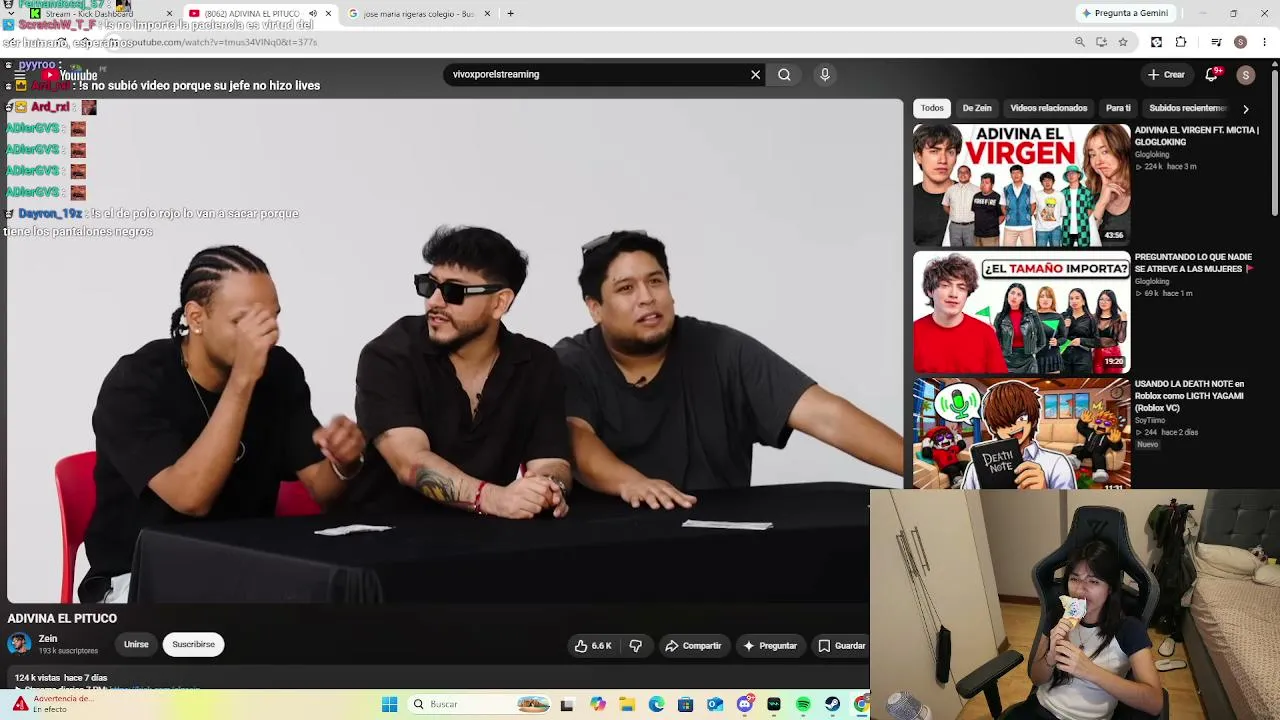The width and height of the screenshot is (1280, 720).
Task: Open the ADIVINA EL VIRGEN thumbnail
Action: click(x=1021, y=184)
